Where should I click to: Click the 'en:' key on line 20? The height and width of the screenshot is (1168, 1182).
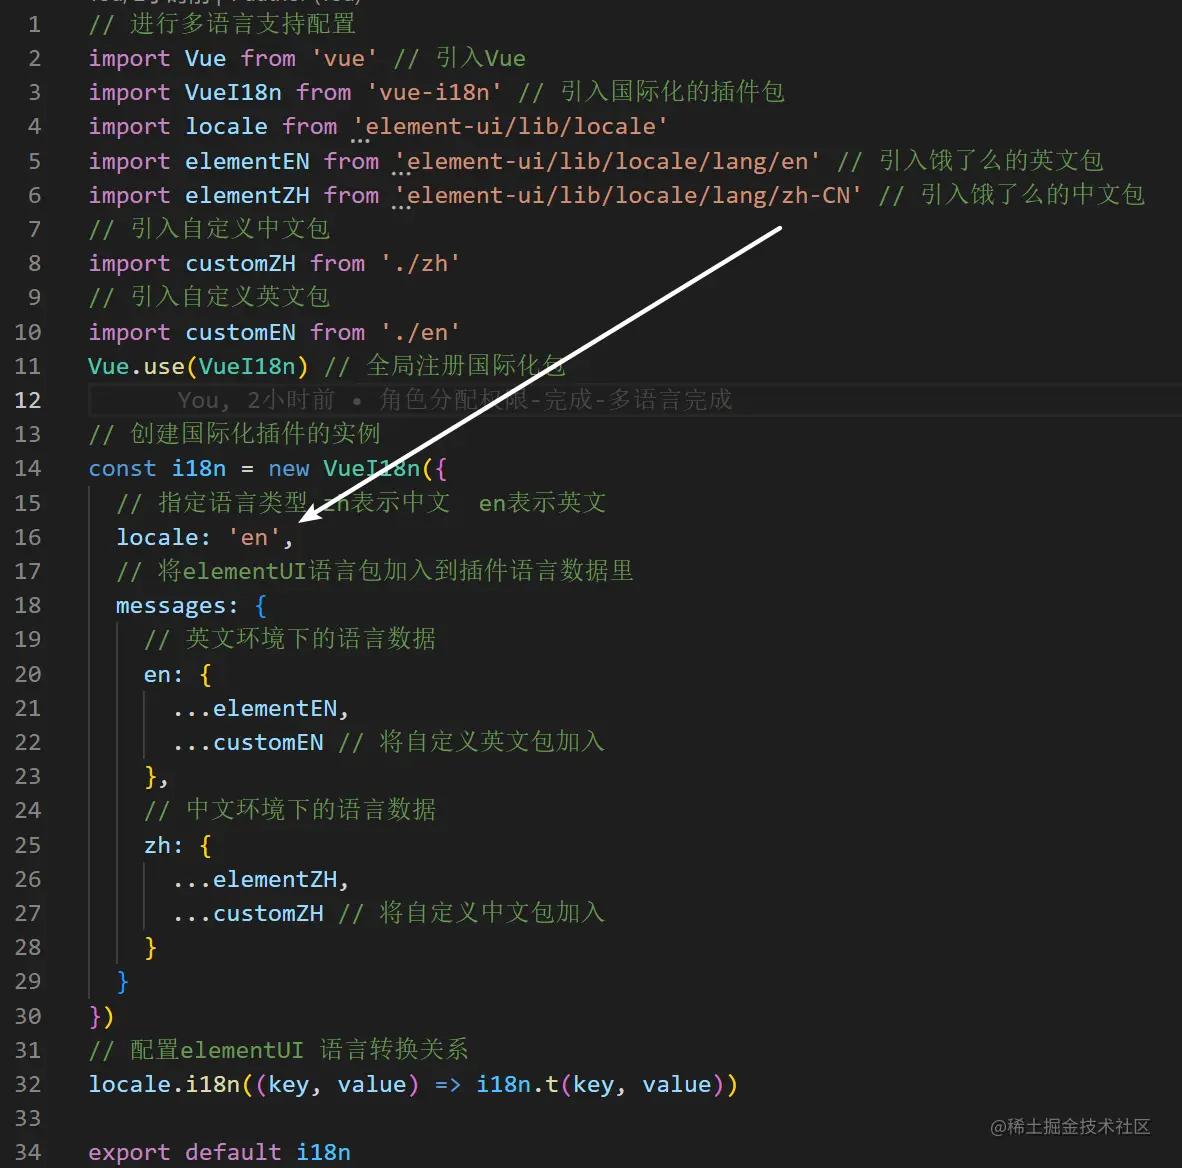coord(164,674)
